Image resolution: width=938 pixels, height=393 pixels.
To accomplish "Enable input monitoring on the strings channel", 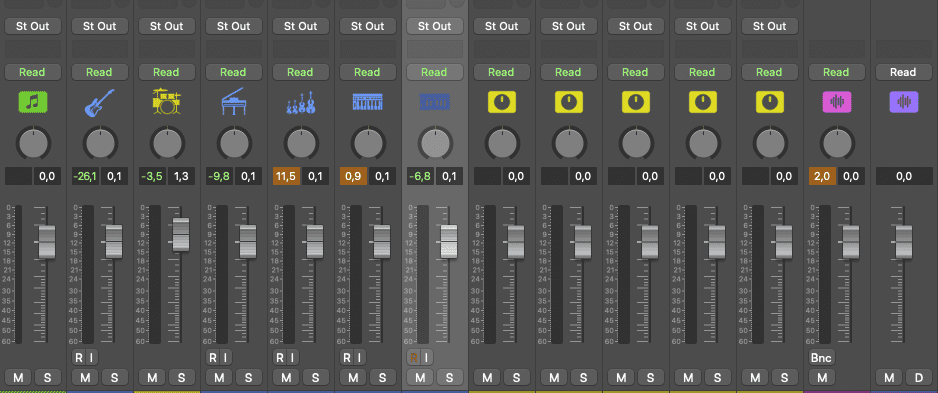I will [293, 358].
